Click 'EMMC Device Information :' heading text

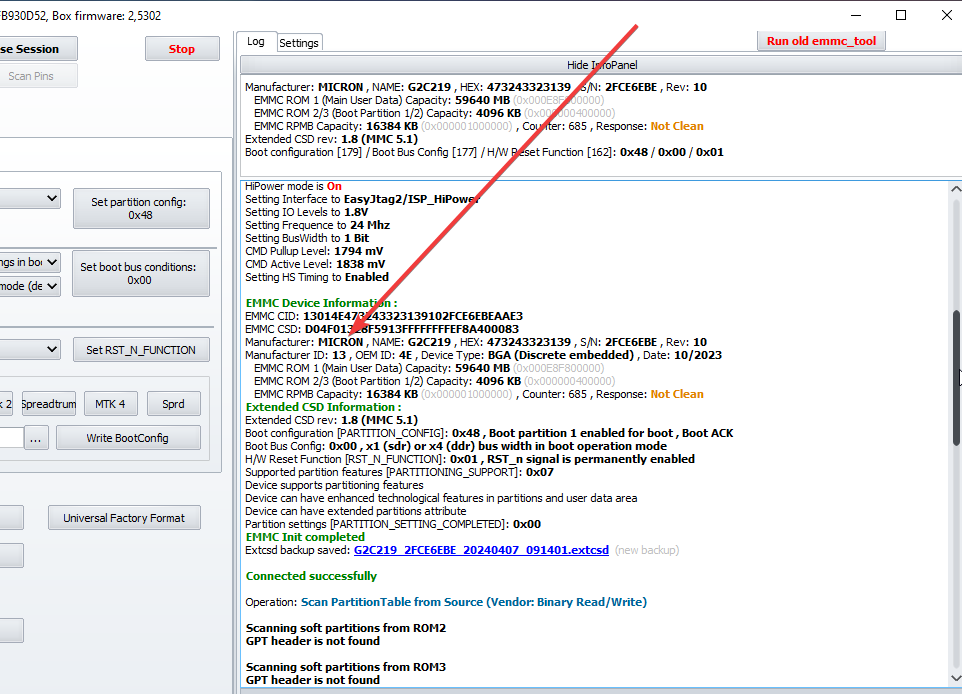point(321,303)
